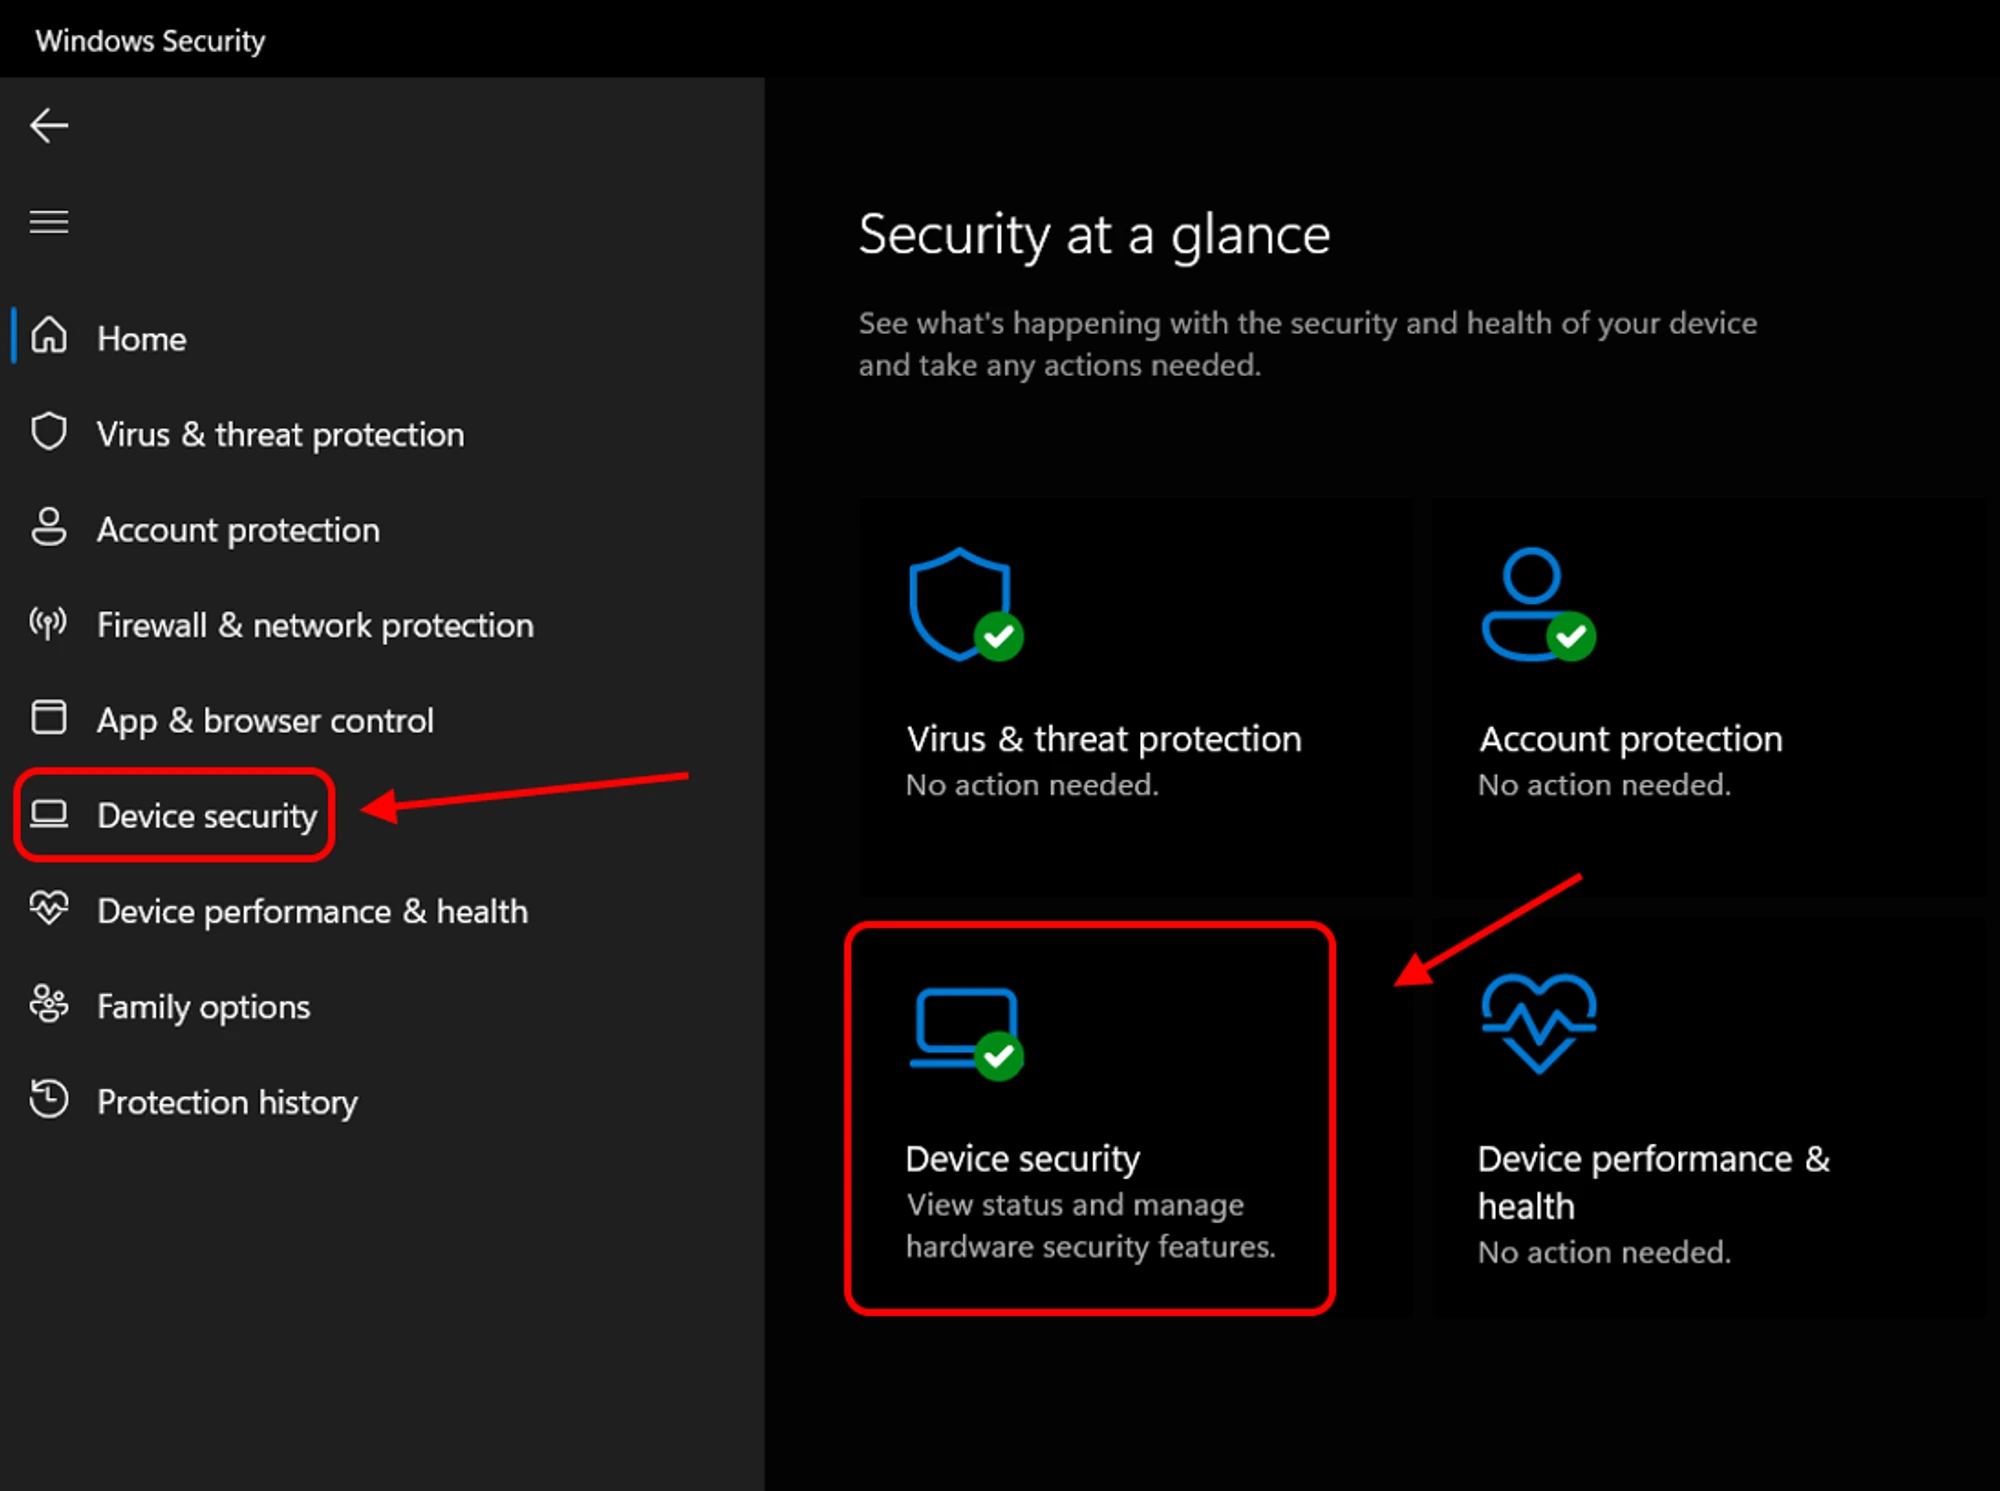Click the App & browser control window icon
Image resolution: width=2000 pixels, height=1491 pixels.
click(48, 718)
